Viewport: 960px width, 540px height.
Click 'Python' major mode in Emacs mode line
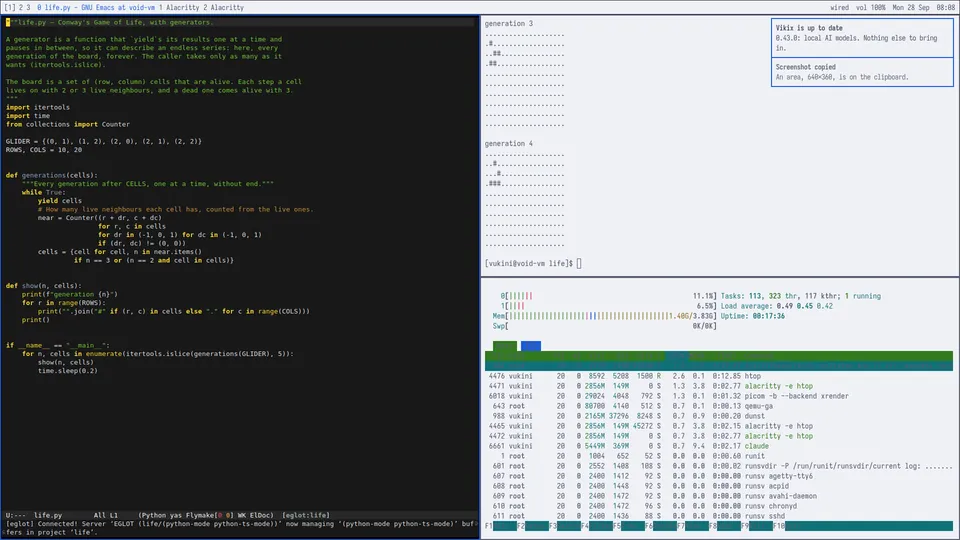point(154,516)
